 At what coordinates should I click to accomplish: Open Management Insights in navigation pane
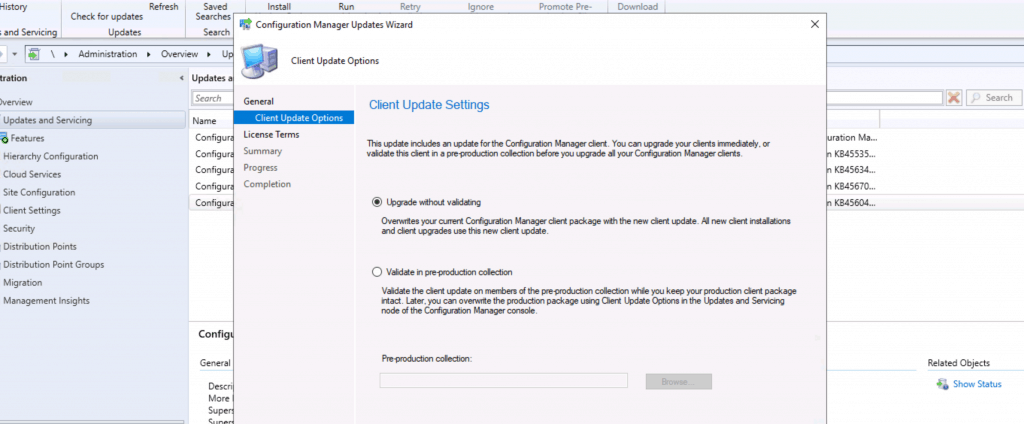(x=46, y=301)
